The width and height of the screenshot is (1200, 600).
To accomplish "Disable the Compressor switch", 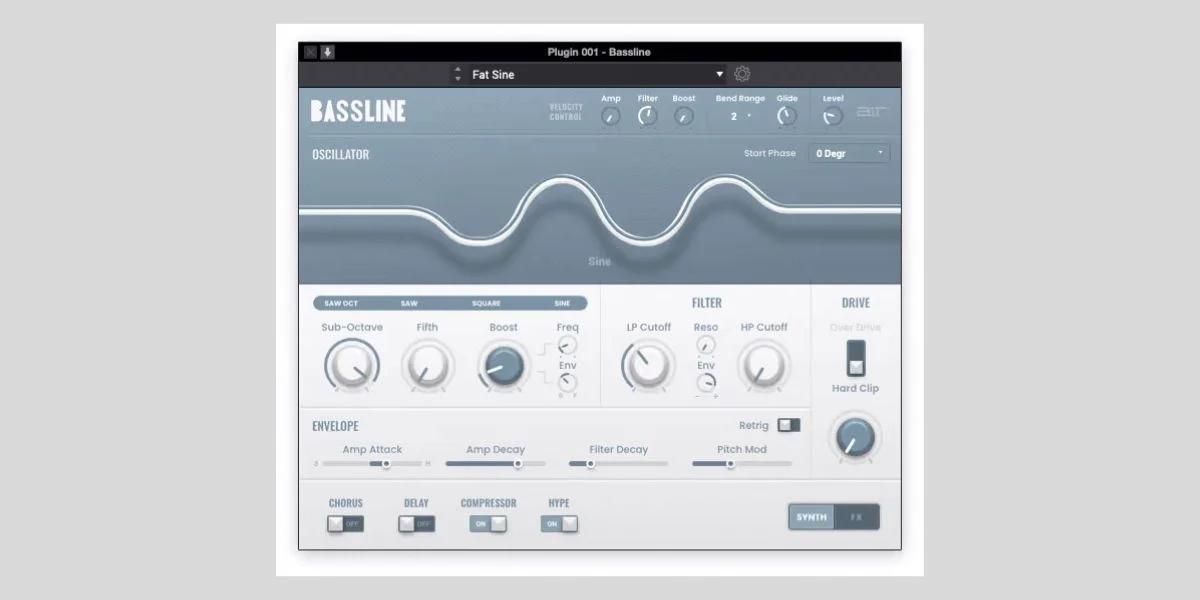I will (488, 524).
